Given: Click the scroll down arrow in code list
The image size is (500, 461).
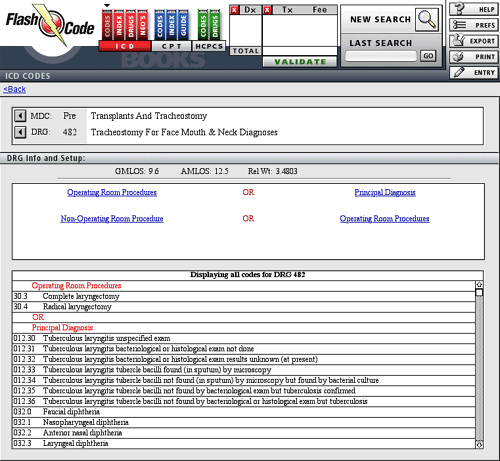Looking at the screenshot, I should point(479,444).
